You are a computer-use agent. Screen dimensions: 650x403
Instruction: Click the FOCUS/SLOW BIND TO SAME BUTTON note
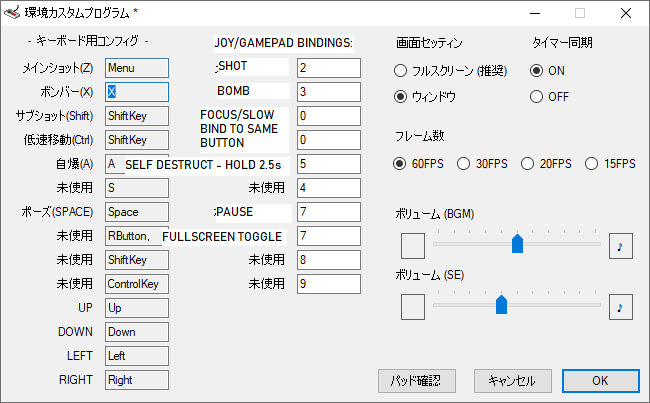tap(240, 129)
